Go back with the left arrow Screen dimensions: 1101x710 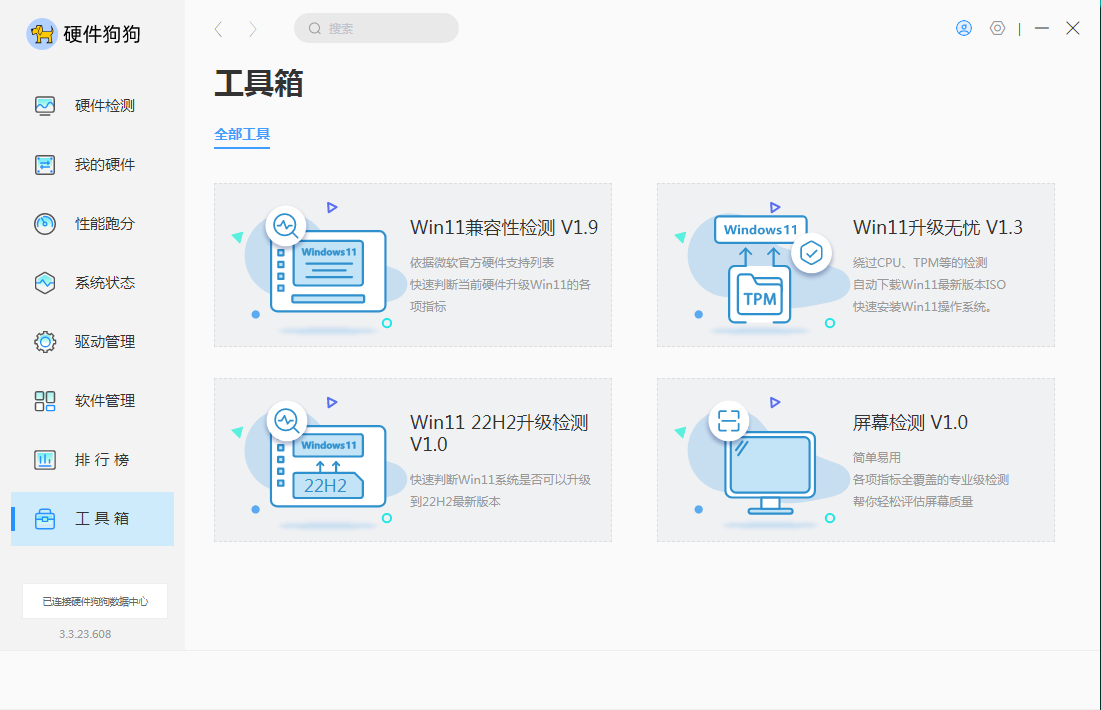pos(219,29)
